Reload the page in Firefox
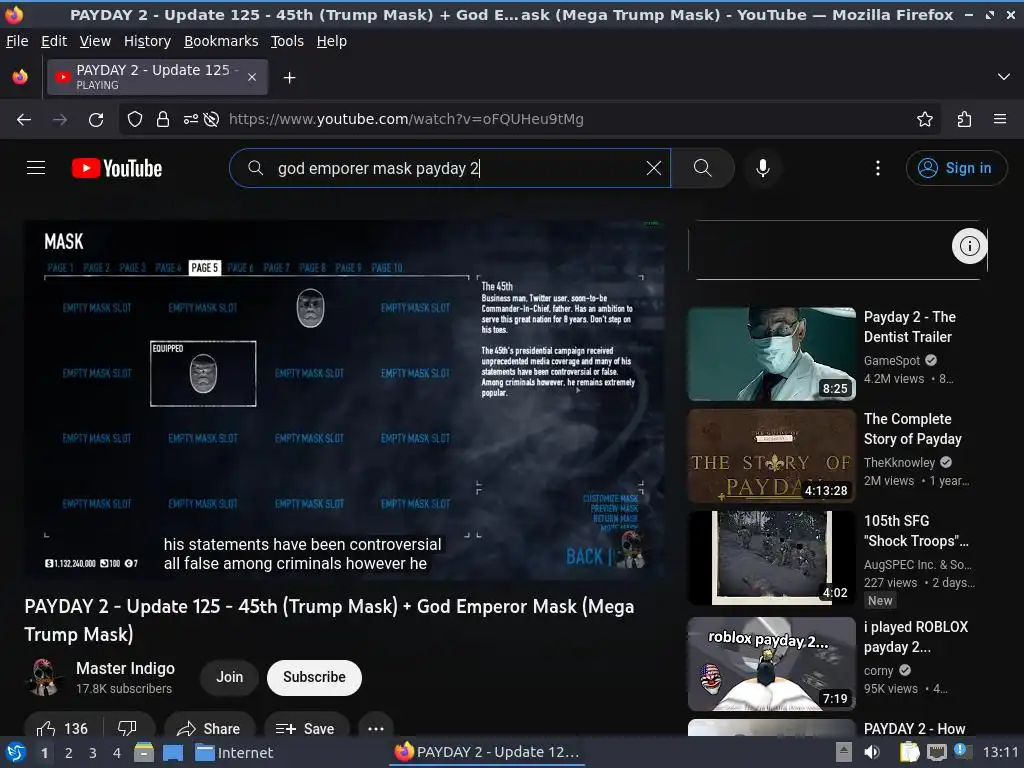1024x768 pixels. click(96, 119)
